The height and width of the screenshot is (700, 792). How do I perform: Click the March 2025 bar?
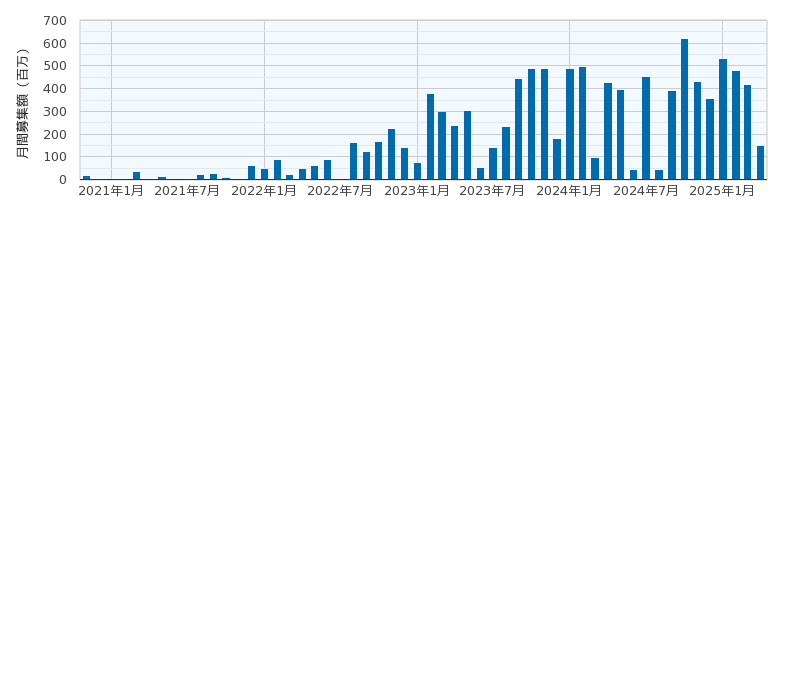[748, 132]
